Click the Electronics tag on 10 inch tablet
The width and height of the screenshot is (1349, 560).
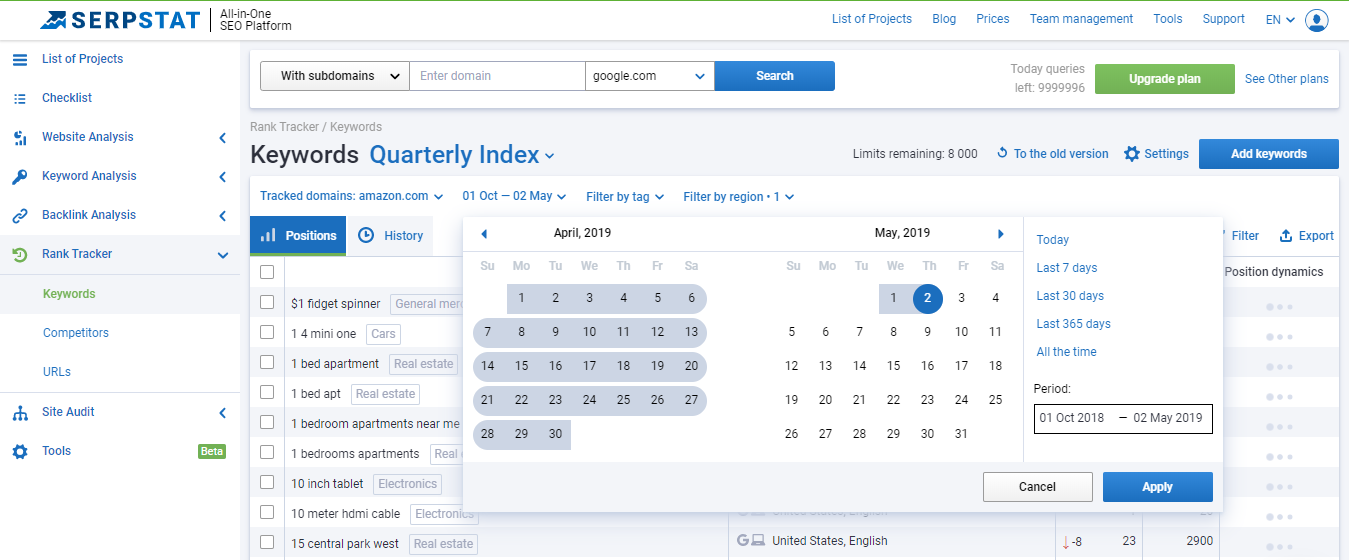[x=407, y=484]
